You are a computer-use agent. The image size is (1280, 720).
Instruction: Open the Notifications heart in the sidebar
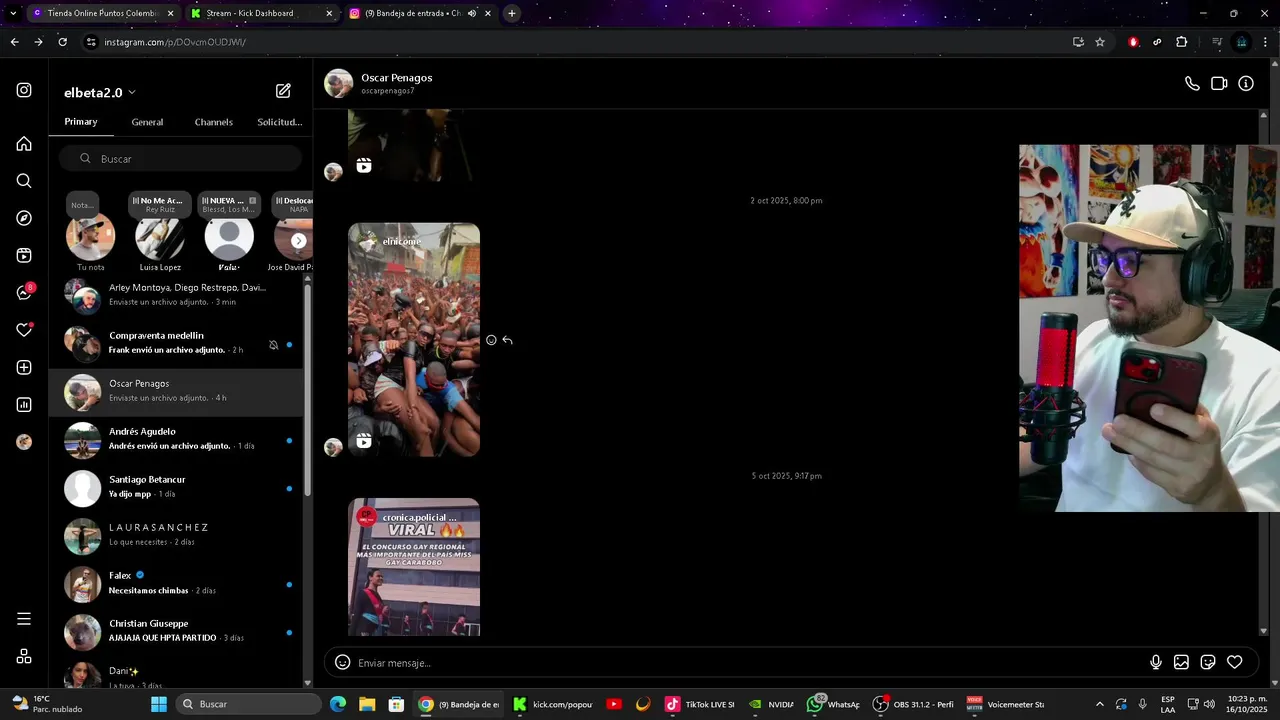(x=24, y=330)
